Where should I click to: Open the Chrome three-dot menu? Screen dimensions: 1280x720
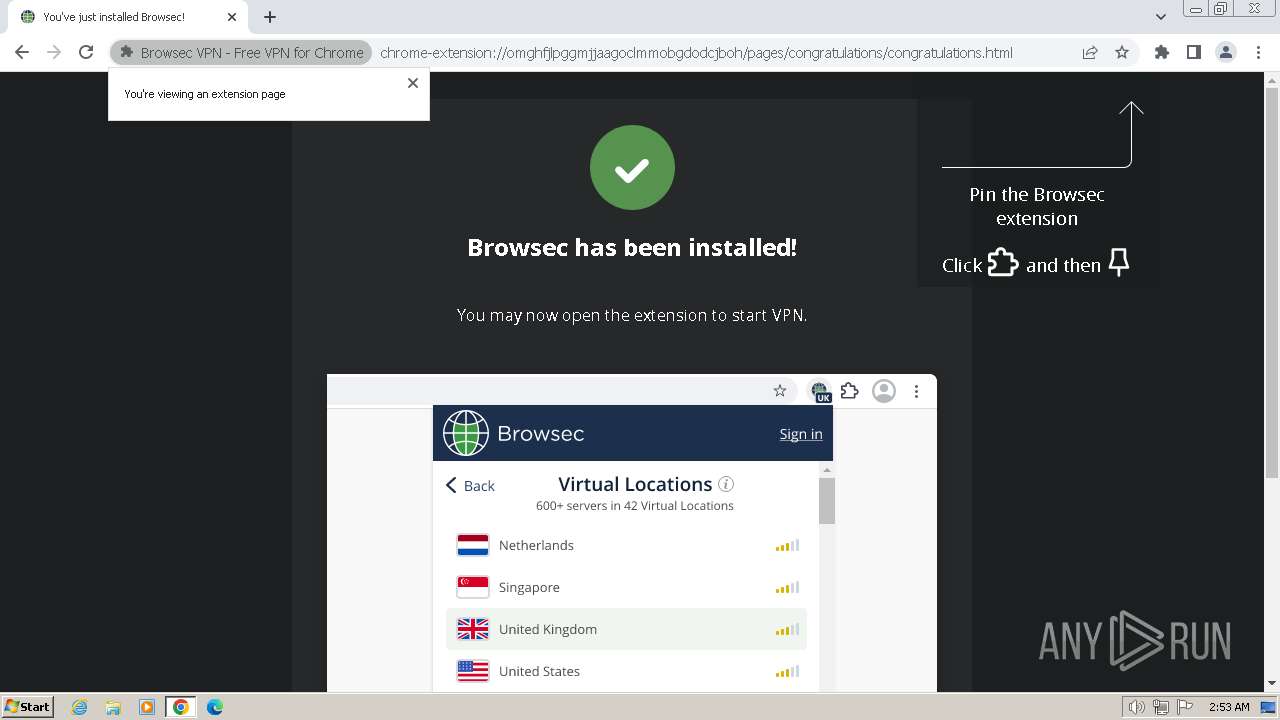tap(1259, 52)
